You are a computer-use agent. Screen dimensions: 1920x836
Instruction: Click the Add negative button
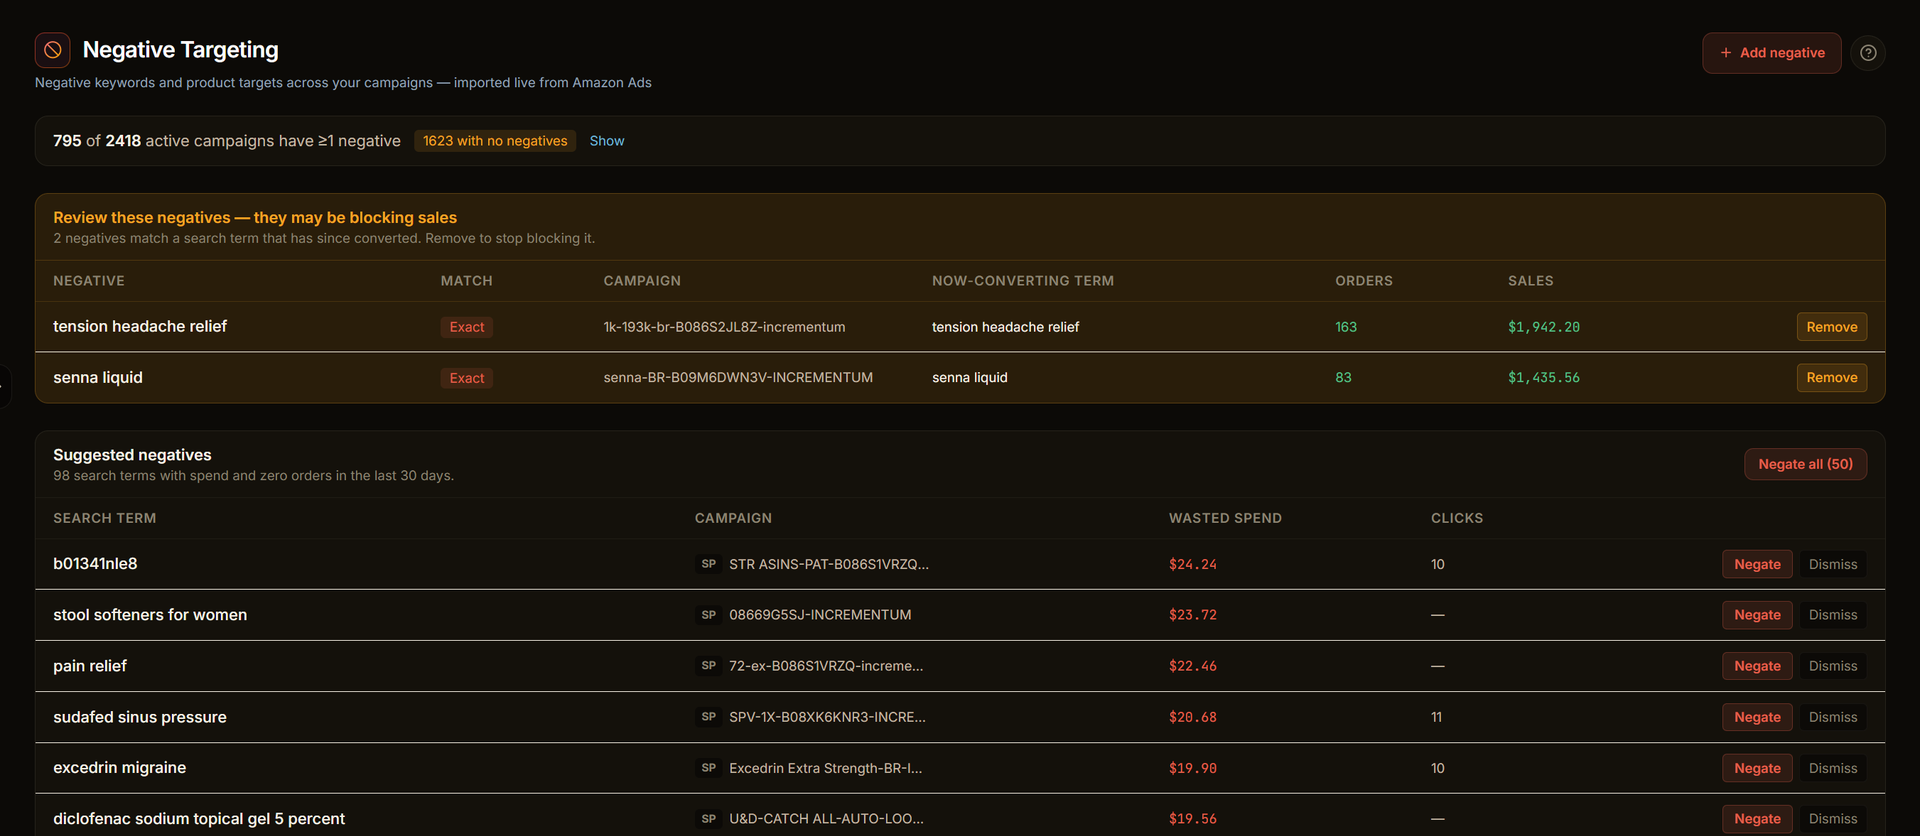click(1772, 53)
